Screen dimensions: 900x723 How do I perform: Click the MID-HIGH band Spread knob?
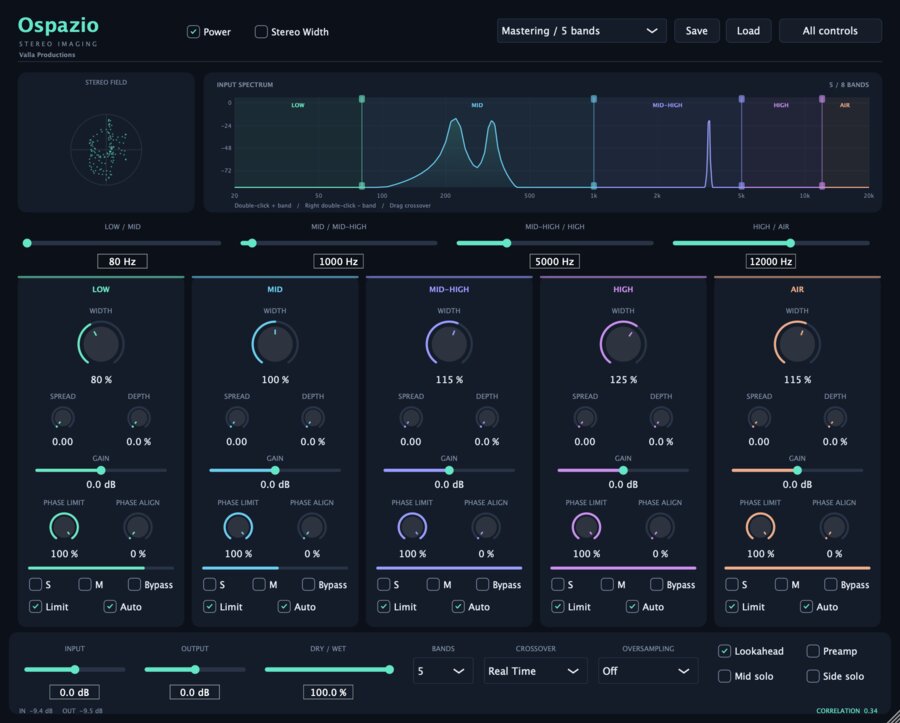click(x=411, y=418)
